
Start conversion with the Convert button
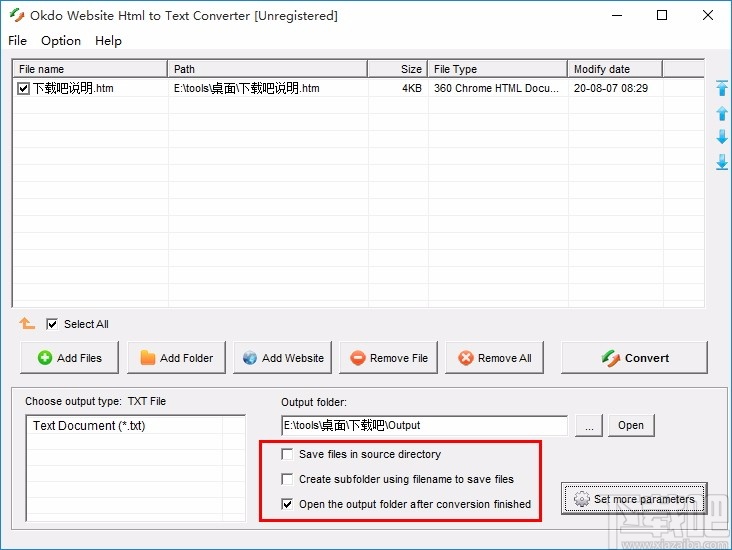(x=634, y=358)
